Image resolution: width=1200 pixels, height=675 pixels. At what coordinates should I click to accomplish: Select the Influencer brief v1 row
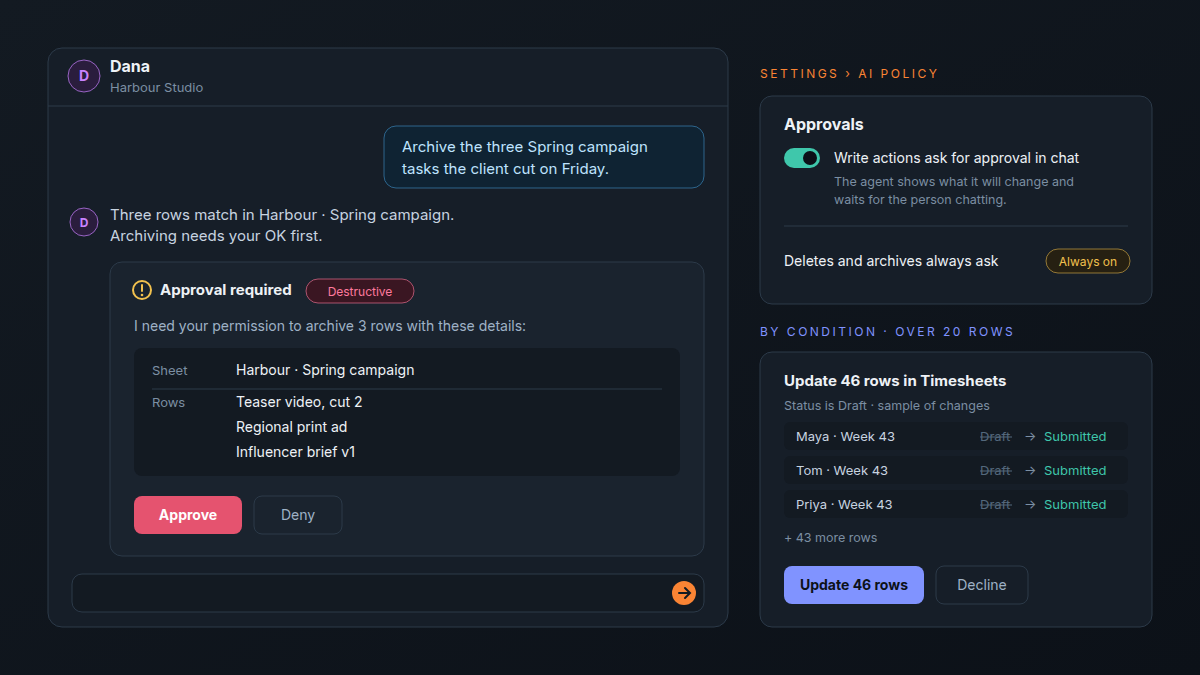click(x=296, y=452)
